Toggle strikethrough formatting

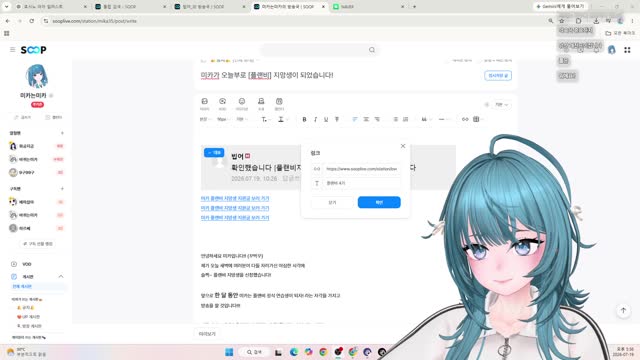[337, 119]
